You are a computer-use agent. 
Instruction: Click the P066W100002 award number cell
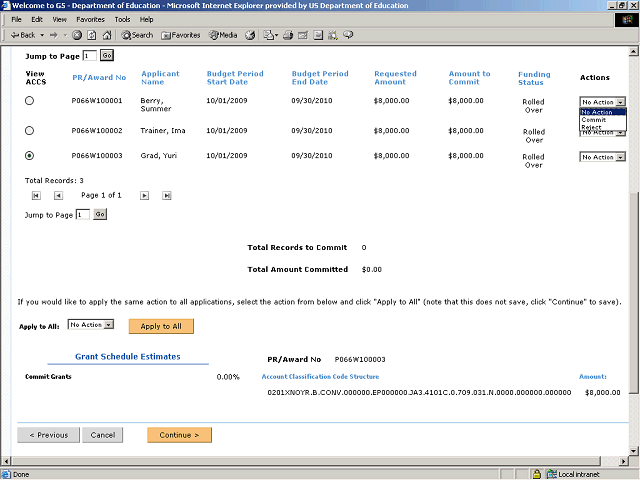97,131
